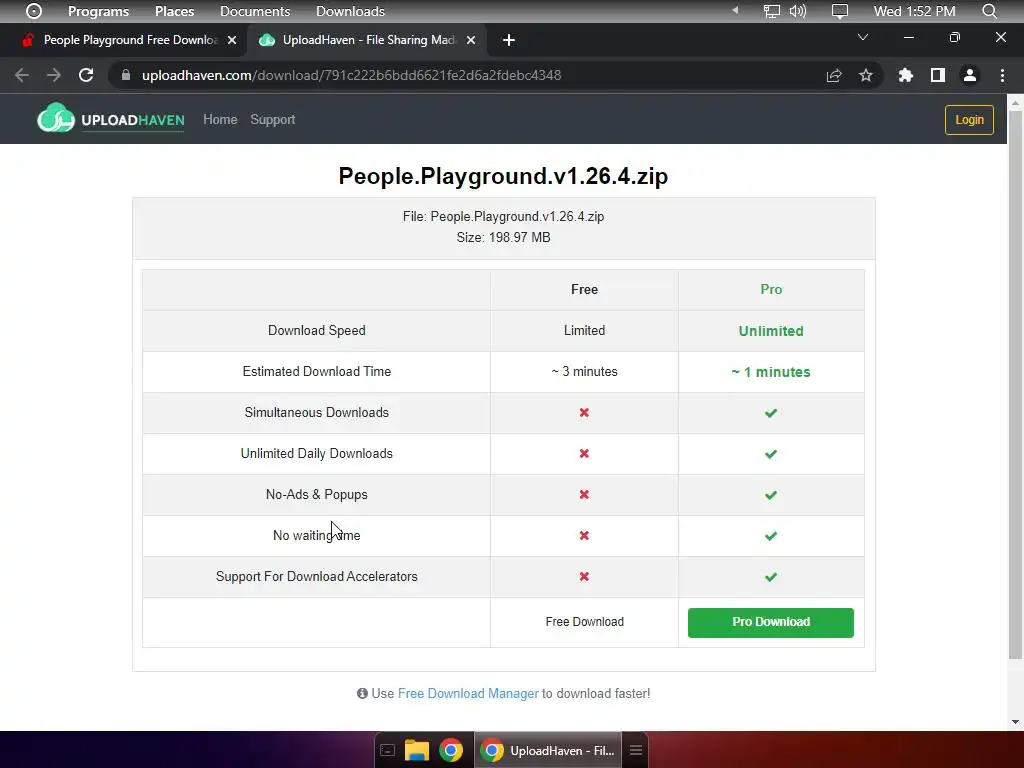1024x768 pixels.
Task: Click the 'File: People.Playground.v1.26.4.zip' line
Action: click(x=503, y=217)
